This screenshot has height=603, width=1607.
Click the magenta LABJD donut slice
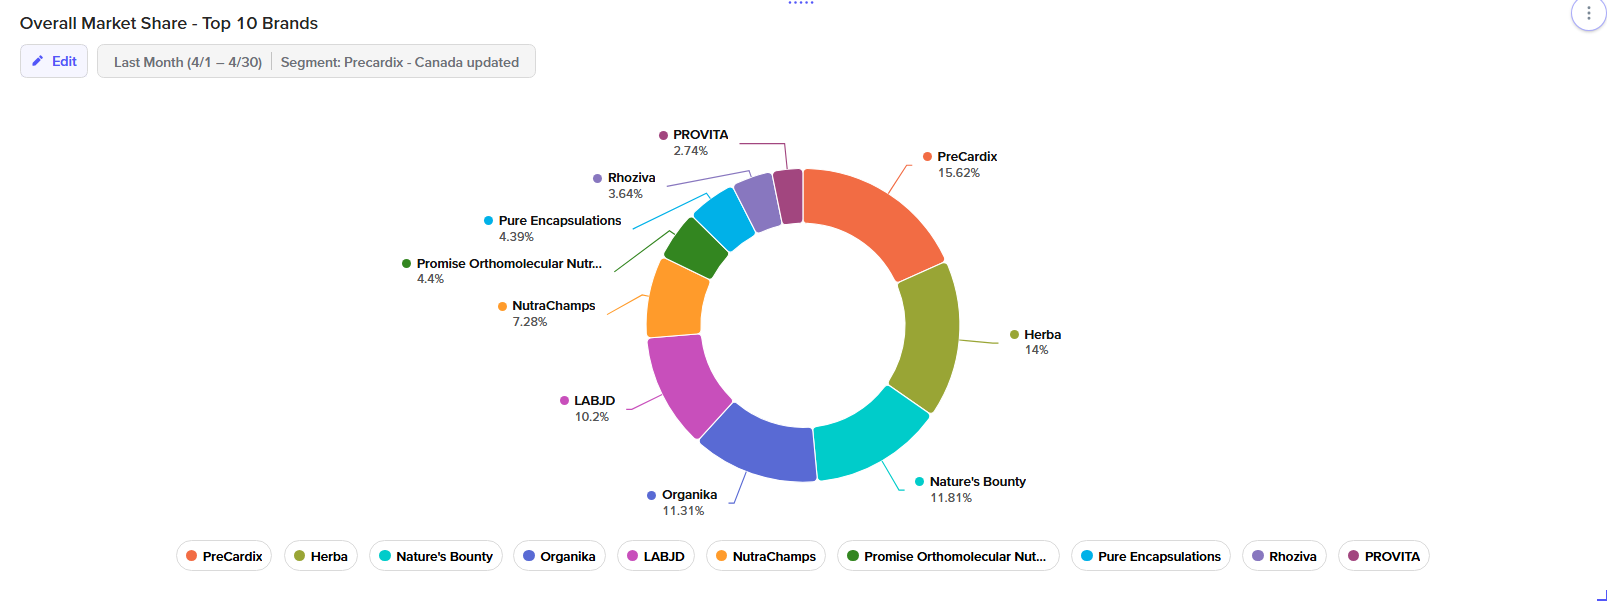click(x=686, y=382)
